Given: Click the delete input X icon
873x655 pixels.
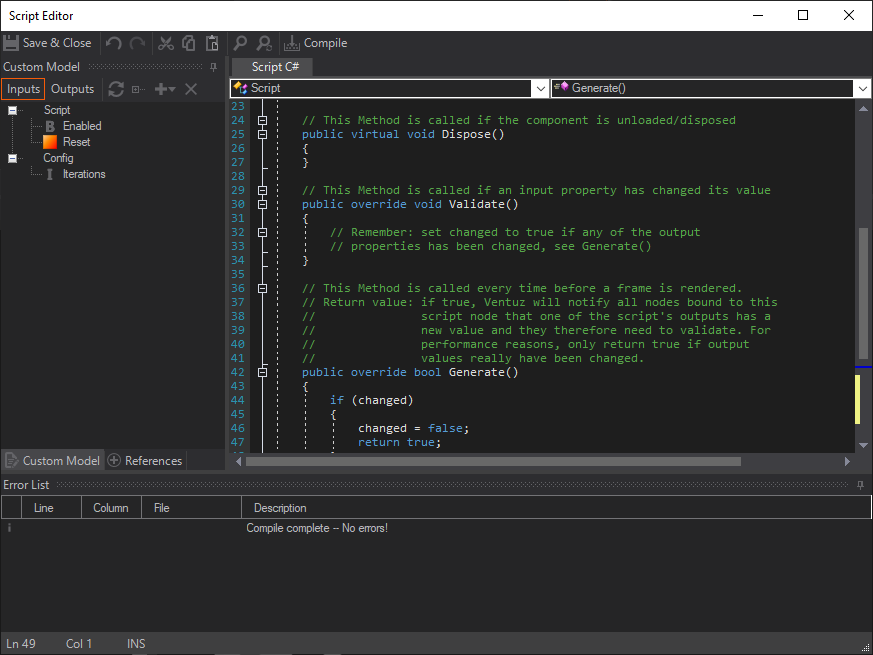Looking at the screenshot, I should pos(190,89).
